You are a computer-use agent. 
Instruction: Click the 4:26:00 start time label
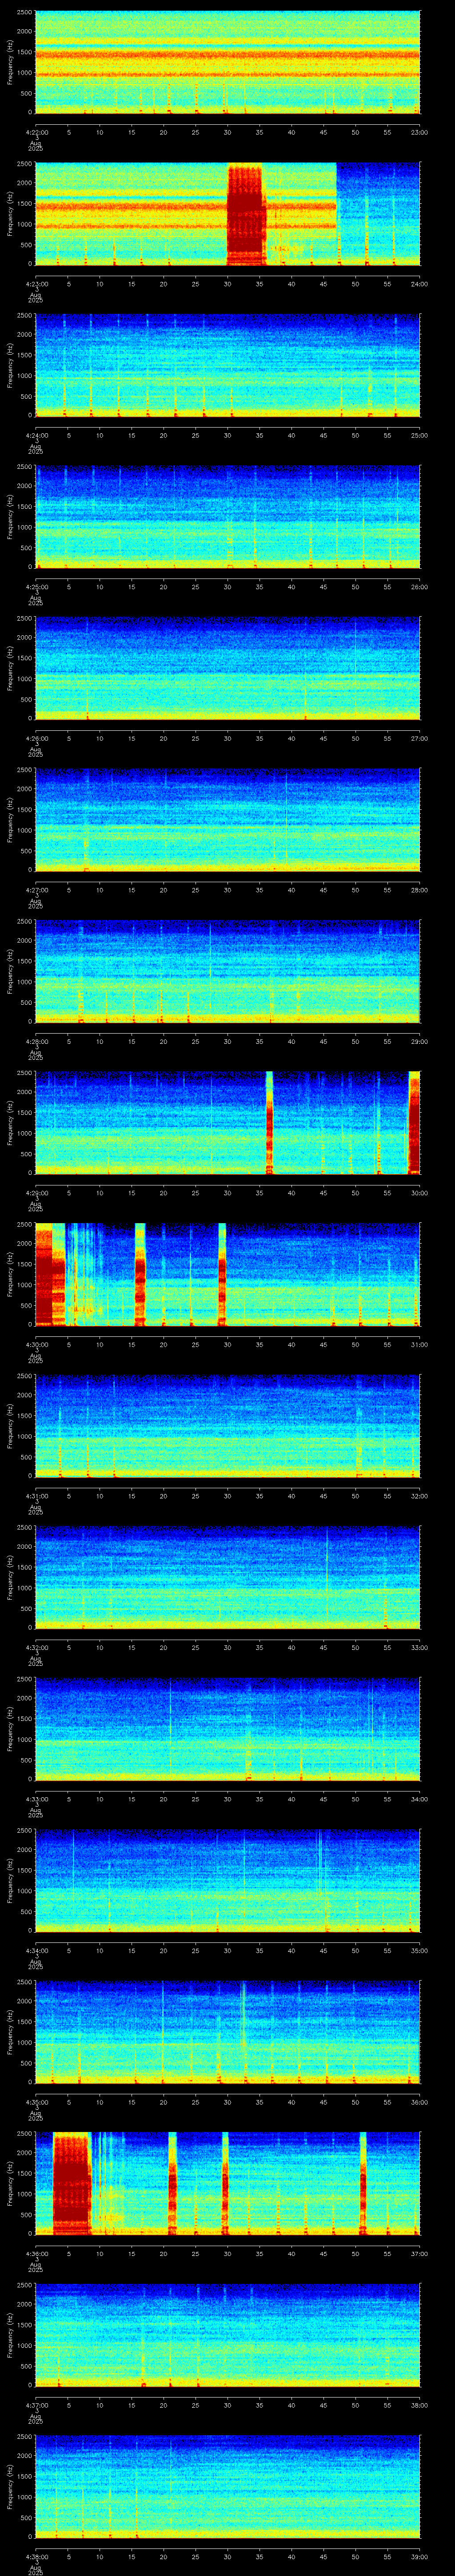36,738
